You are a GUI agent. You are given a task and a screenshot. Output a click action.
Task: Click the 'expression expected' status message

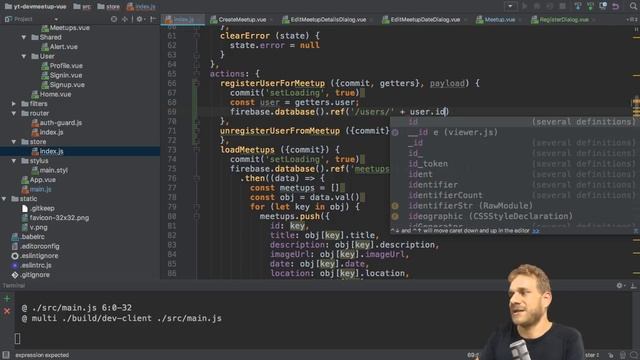tap(42, 355)
